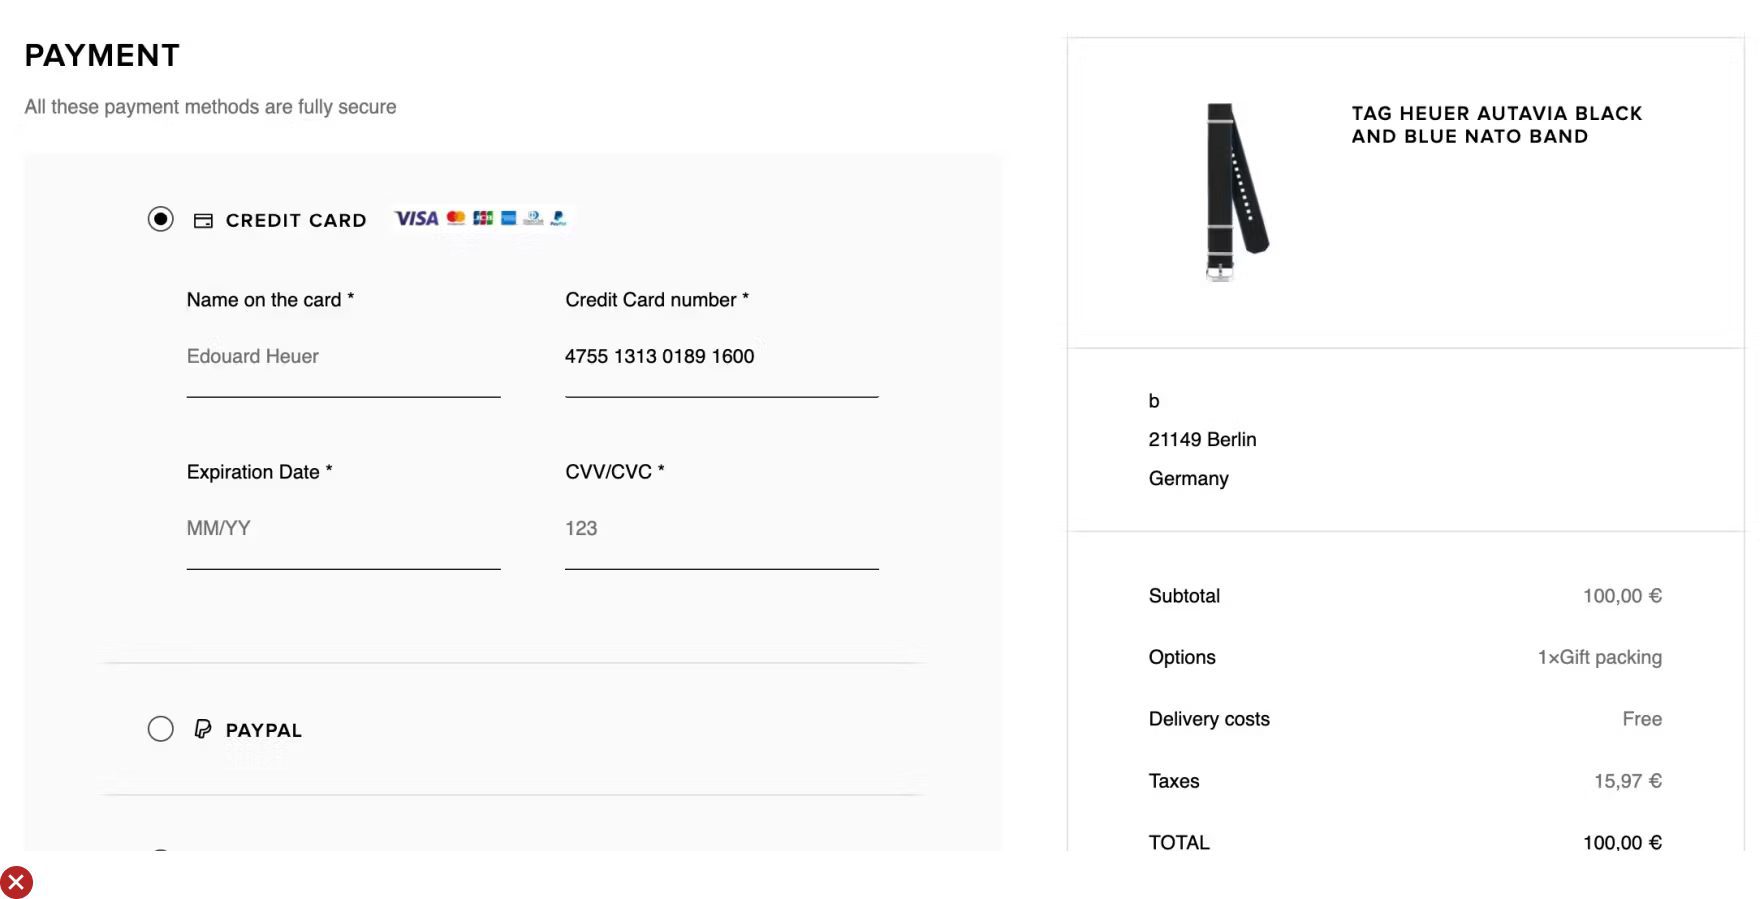Click the credit card outline icon
The height and width of the screenshot is (899, 1760).
[x=203, y=221]
